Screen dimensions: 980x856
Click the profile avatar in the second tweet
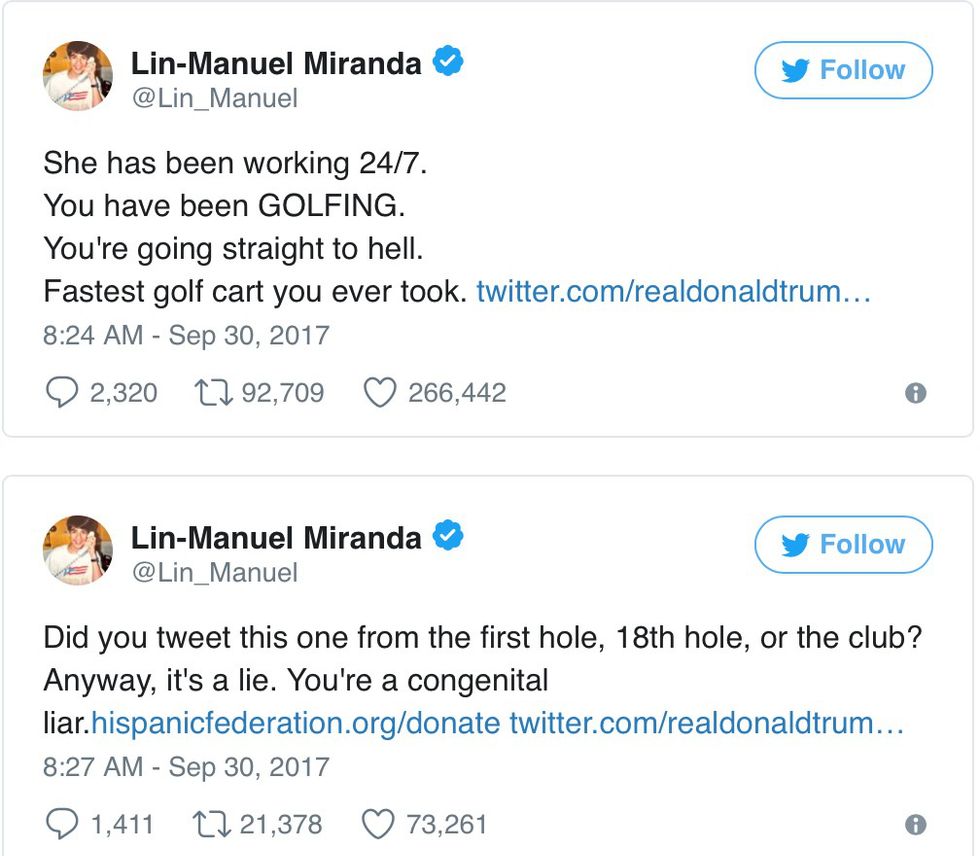[77, 550]
